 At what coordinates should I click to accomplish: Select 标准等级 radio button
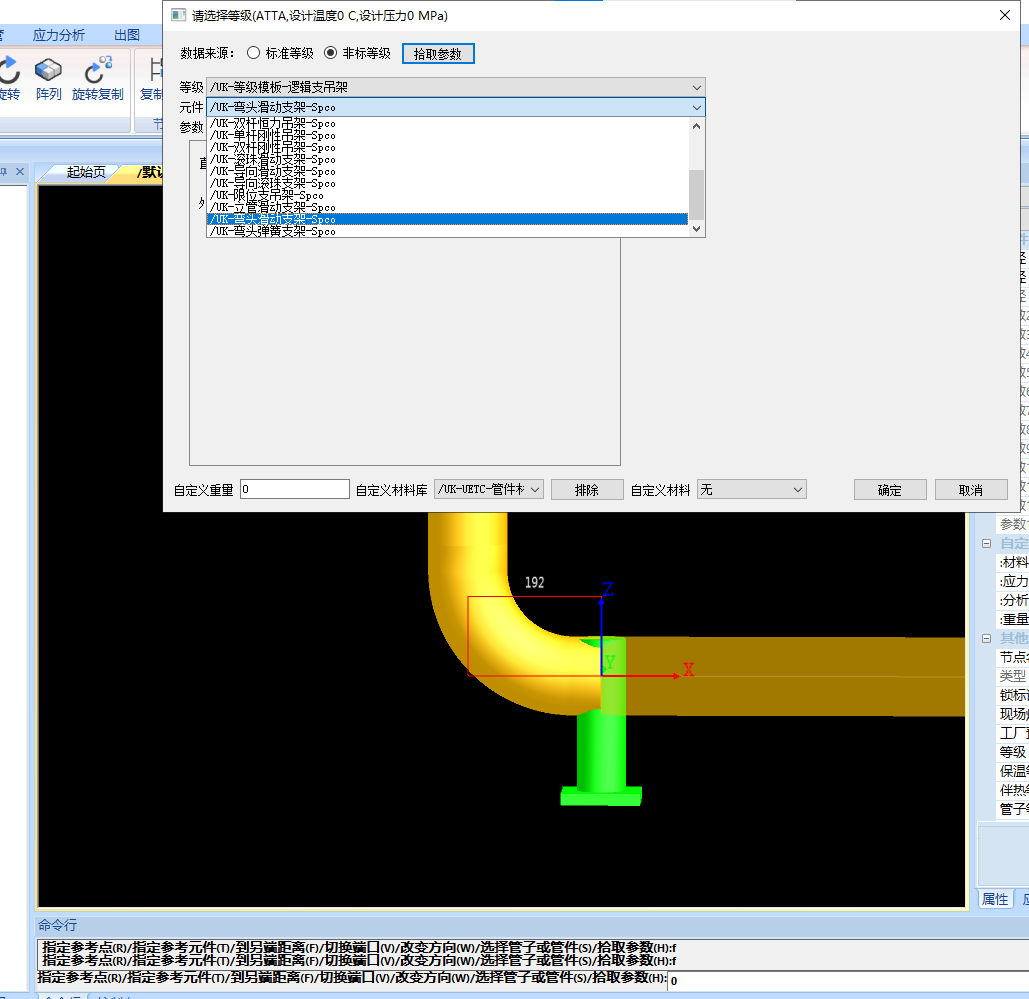click(x=253, y=53)
